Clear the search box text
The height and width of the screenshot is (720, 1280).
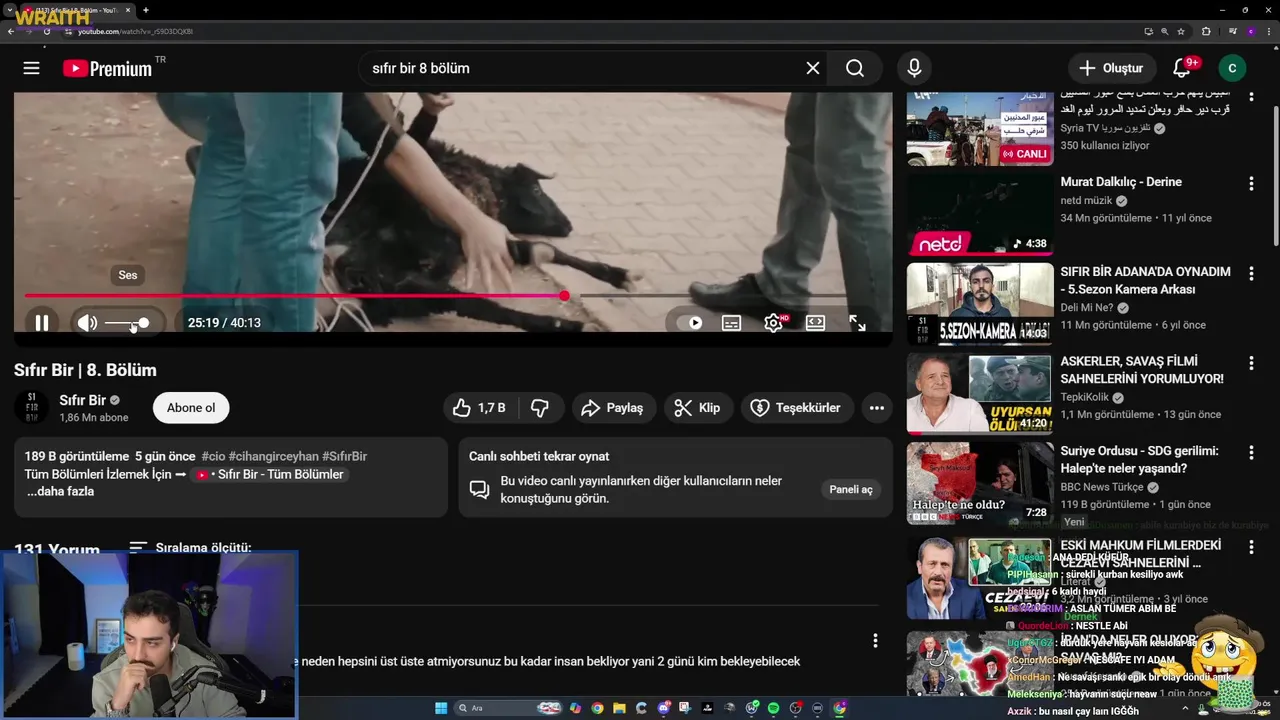813,68
